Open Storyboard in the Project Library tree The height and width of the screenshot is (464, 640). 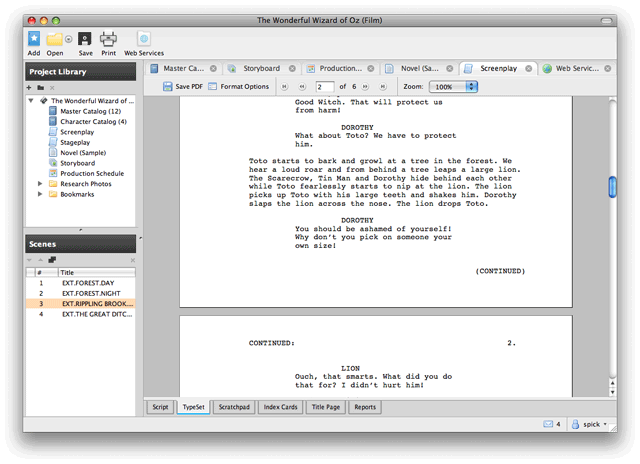tap(78, 163)
